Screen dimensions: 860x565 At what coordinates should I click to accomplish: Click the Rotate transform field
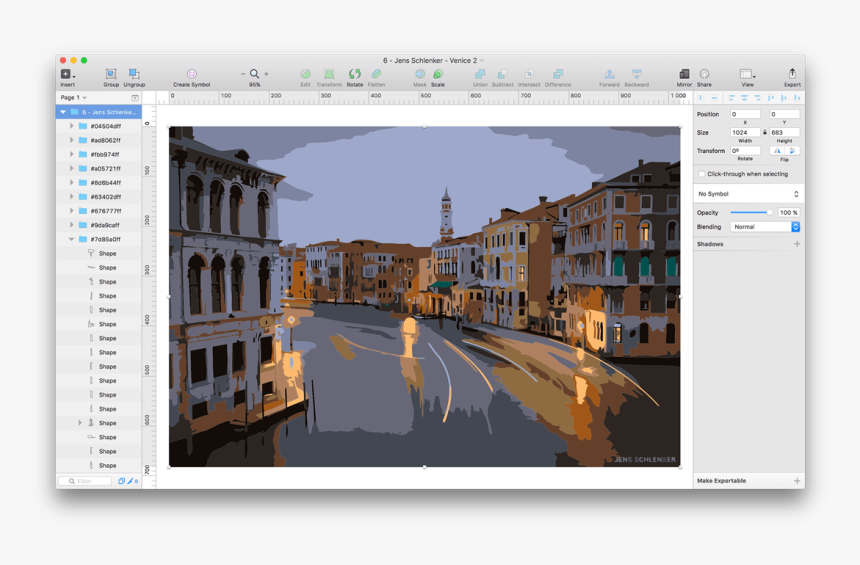coord(745,150)
